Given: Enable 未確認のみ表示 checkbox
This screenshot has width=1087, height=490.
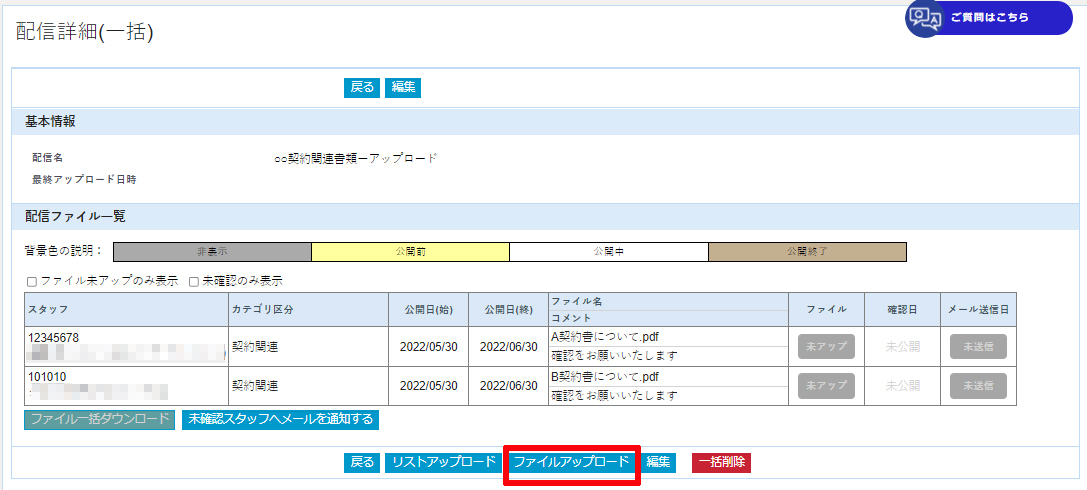Looking at the screenshot, I should pyautogui.click(x=194, y=282).
